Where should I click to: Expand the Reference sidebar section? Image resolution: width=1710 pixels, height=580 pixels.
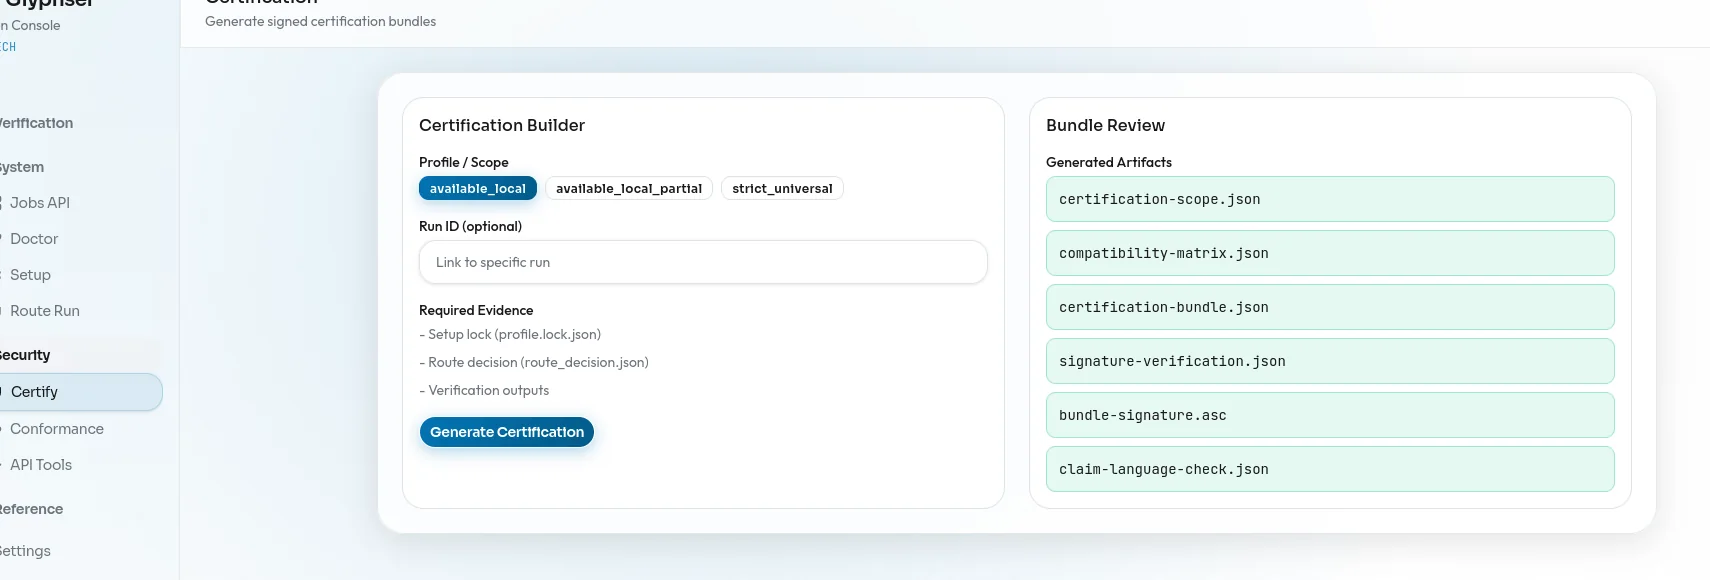tap(32, 509)
